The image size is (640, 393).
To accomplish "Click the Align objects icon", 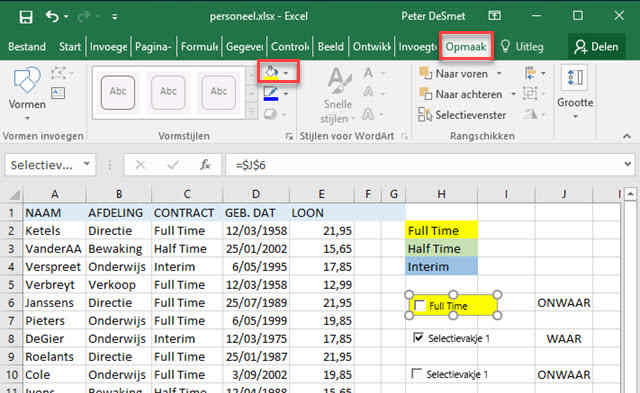I will click(531, 73).
